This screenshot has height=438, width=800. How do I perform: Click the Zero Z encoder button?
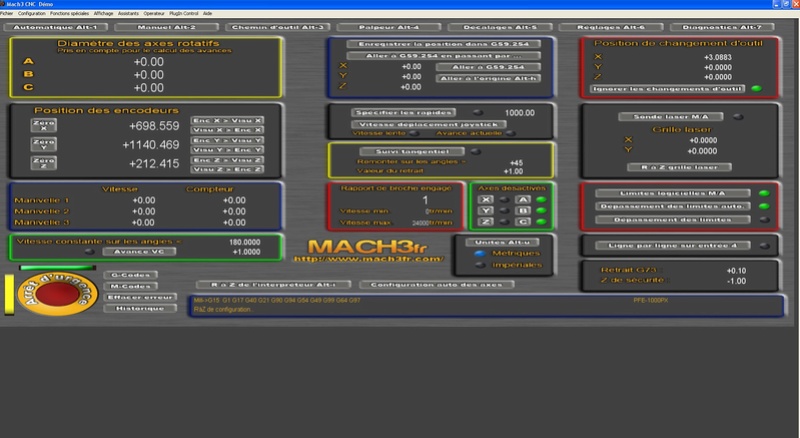(44, 163)
